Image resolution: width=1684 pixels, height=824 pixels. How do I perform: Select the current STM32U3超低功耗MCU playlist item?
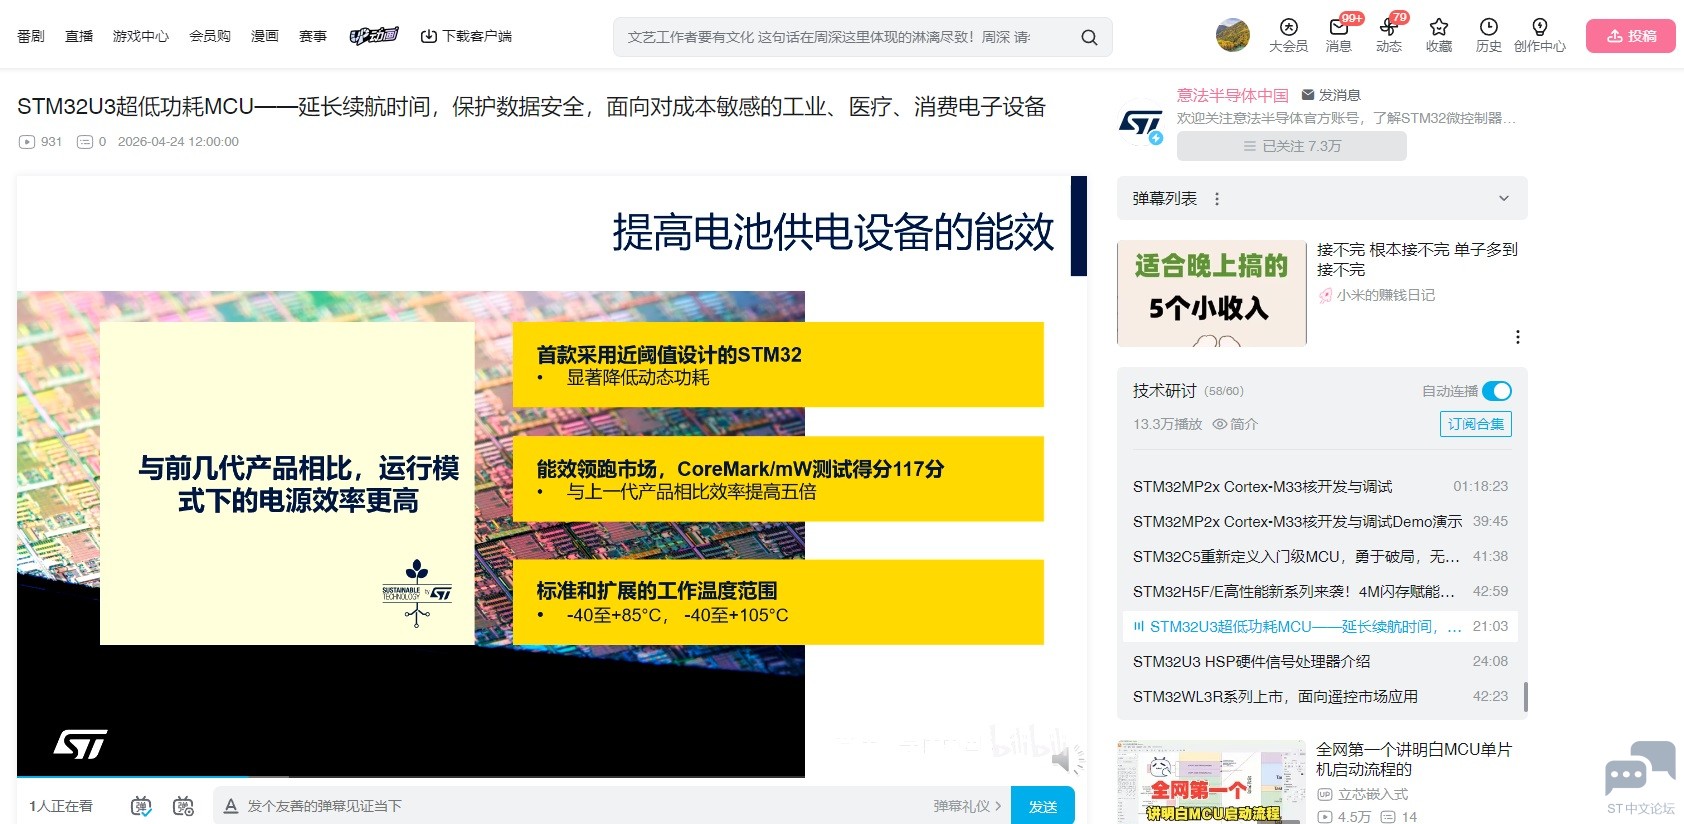pos(1320,627)
